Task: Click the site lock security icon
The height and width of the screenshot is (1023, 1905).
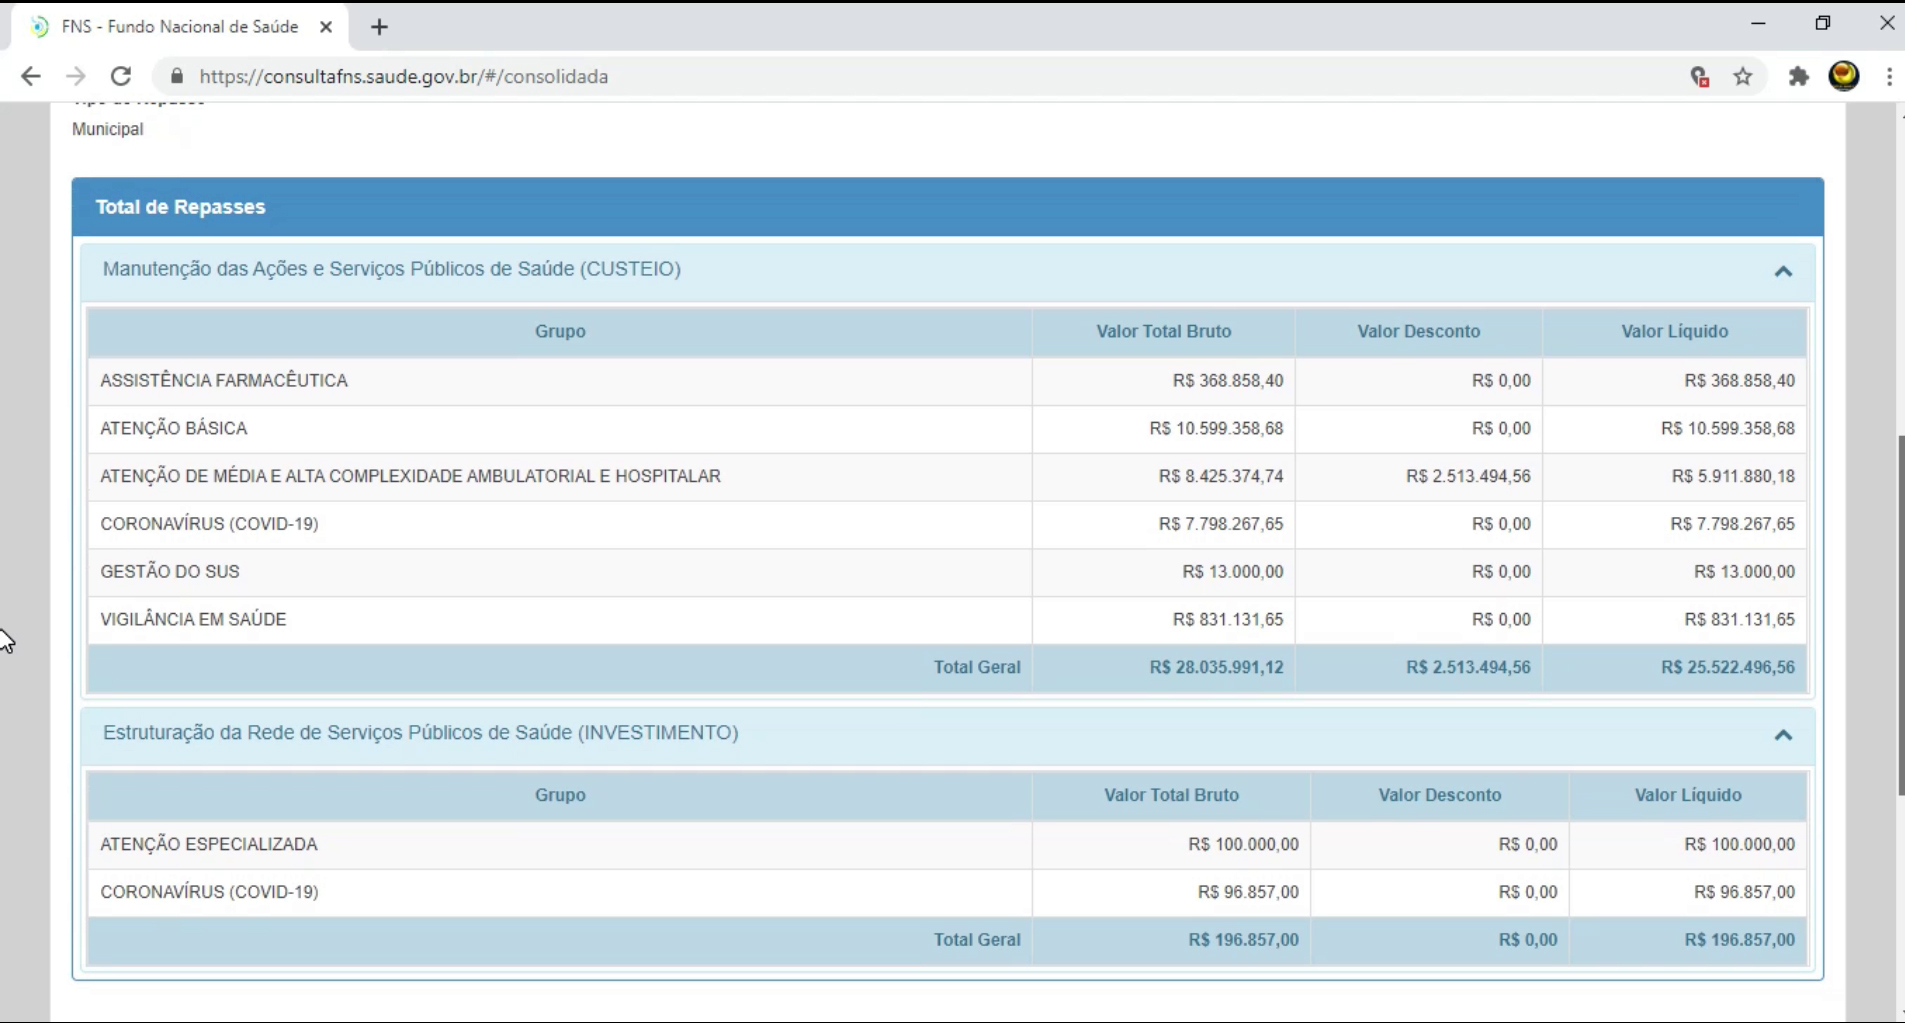Action: pos(178,77)
